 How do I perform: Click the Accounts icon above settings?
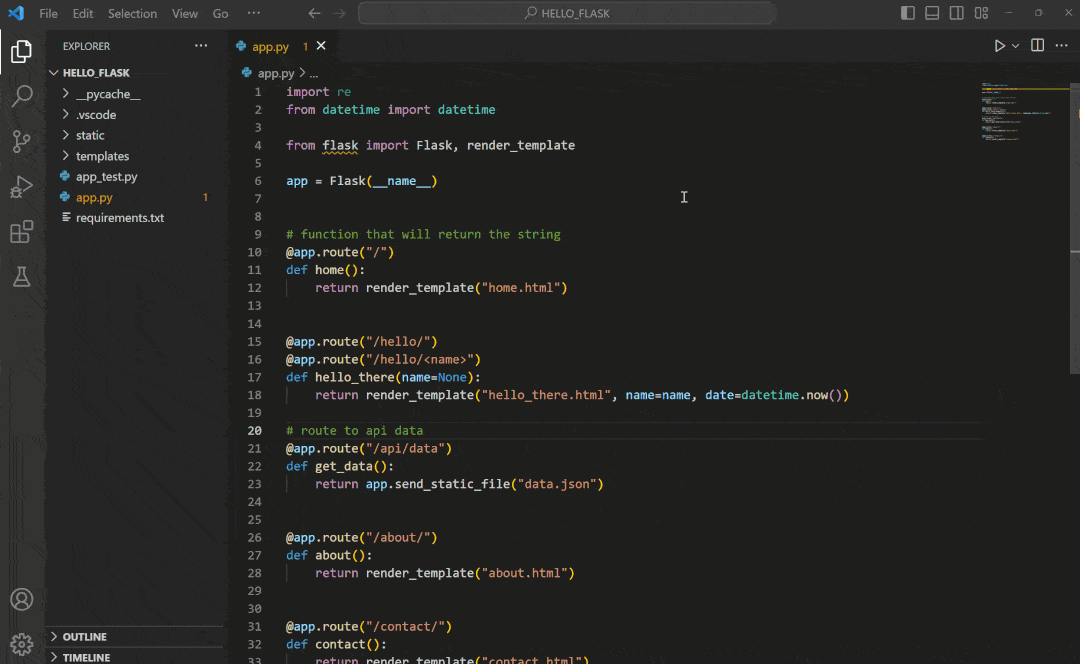(22, 599)
